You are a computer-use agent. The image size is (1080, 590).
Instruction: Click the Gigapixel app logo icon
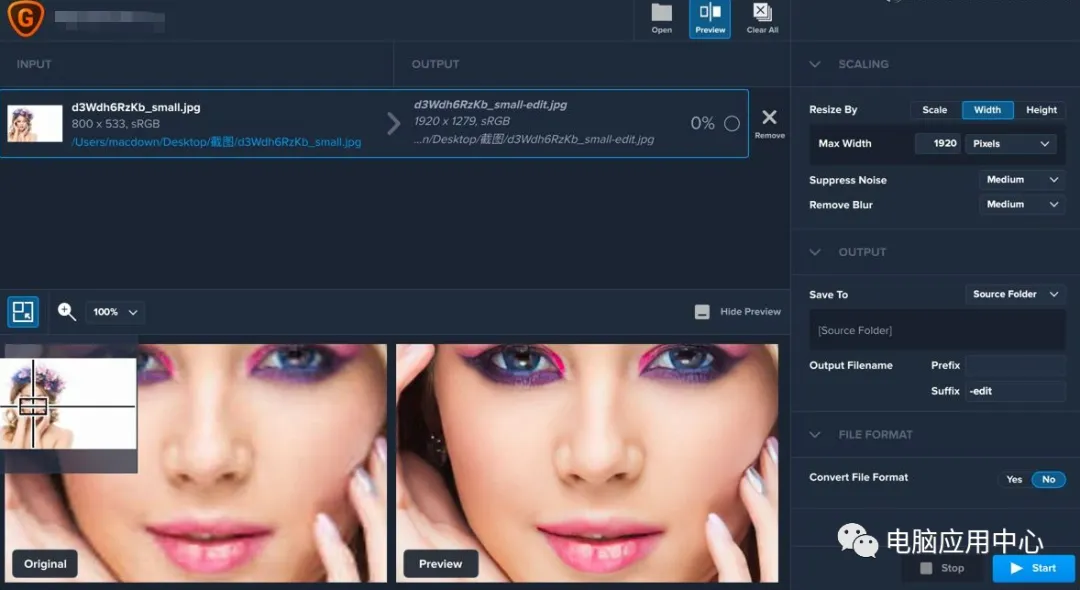(x=25, y=18)
